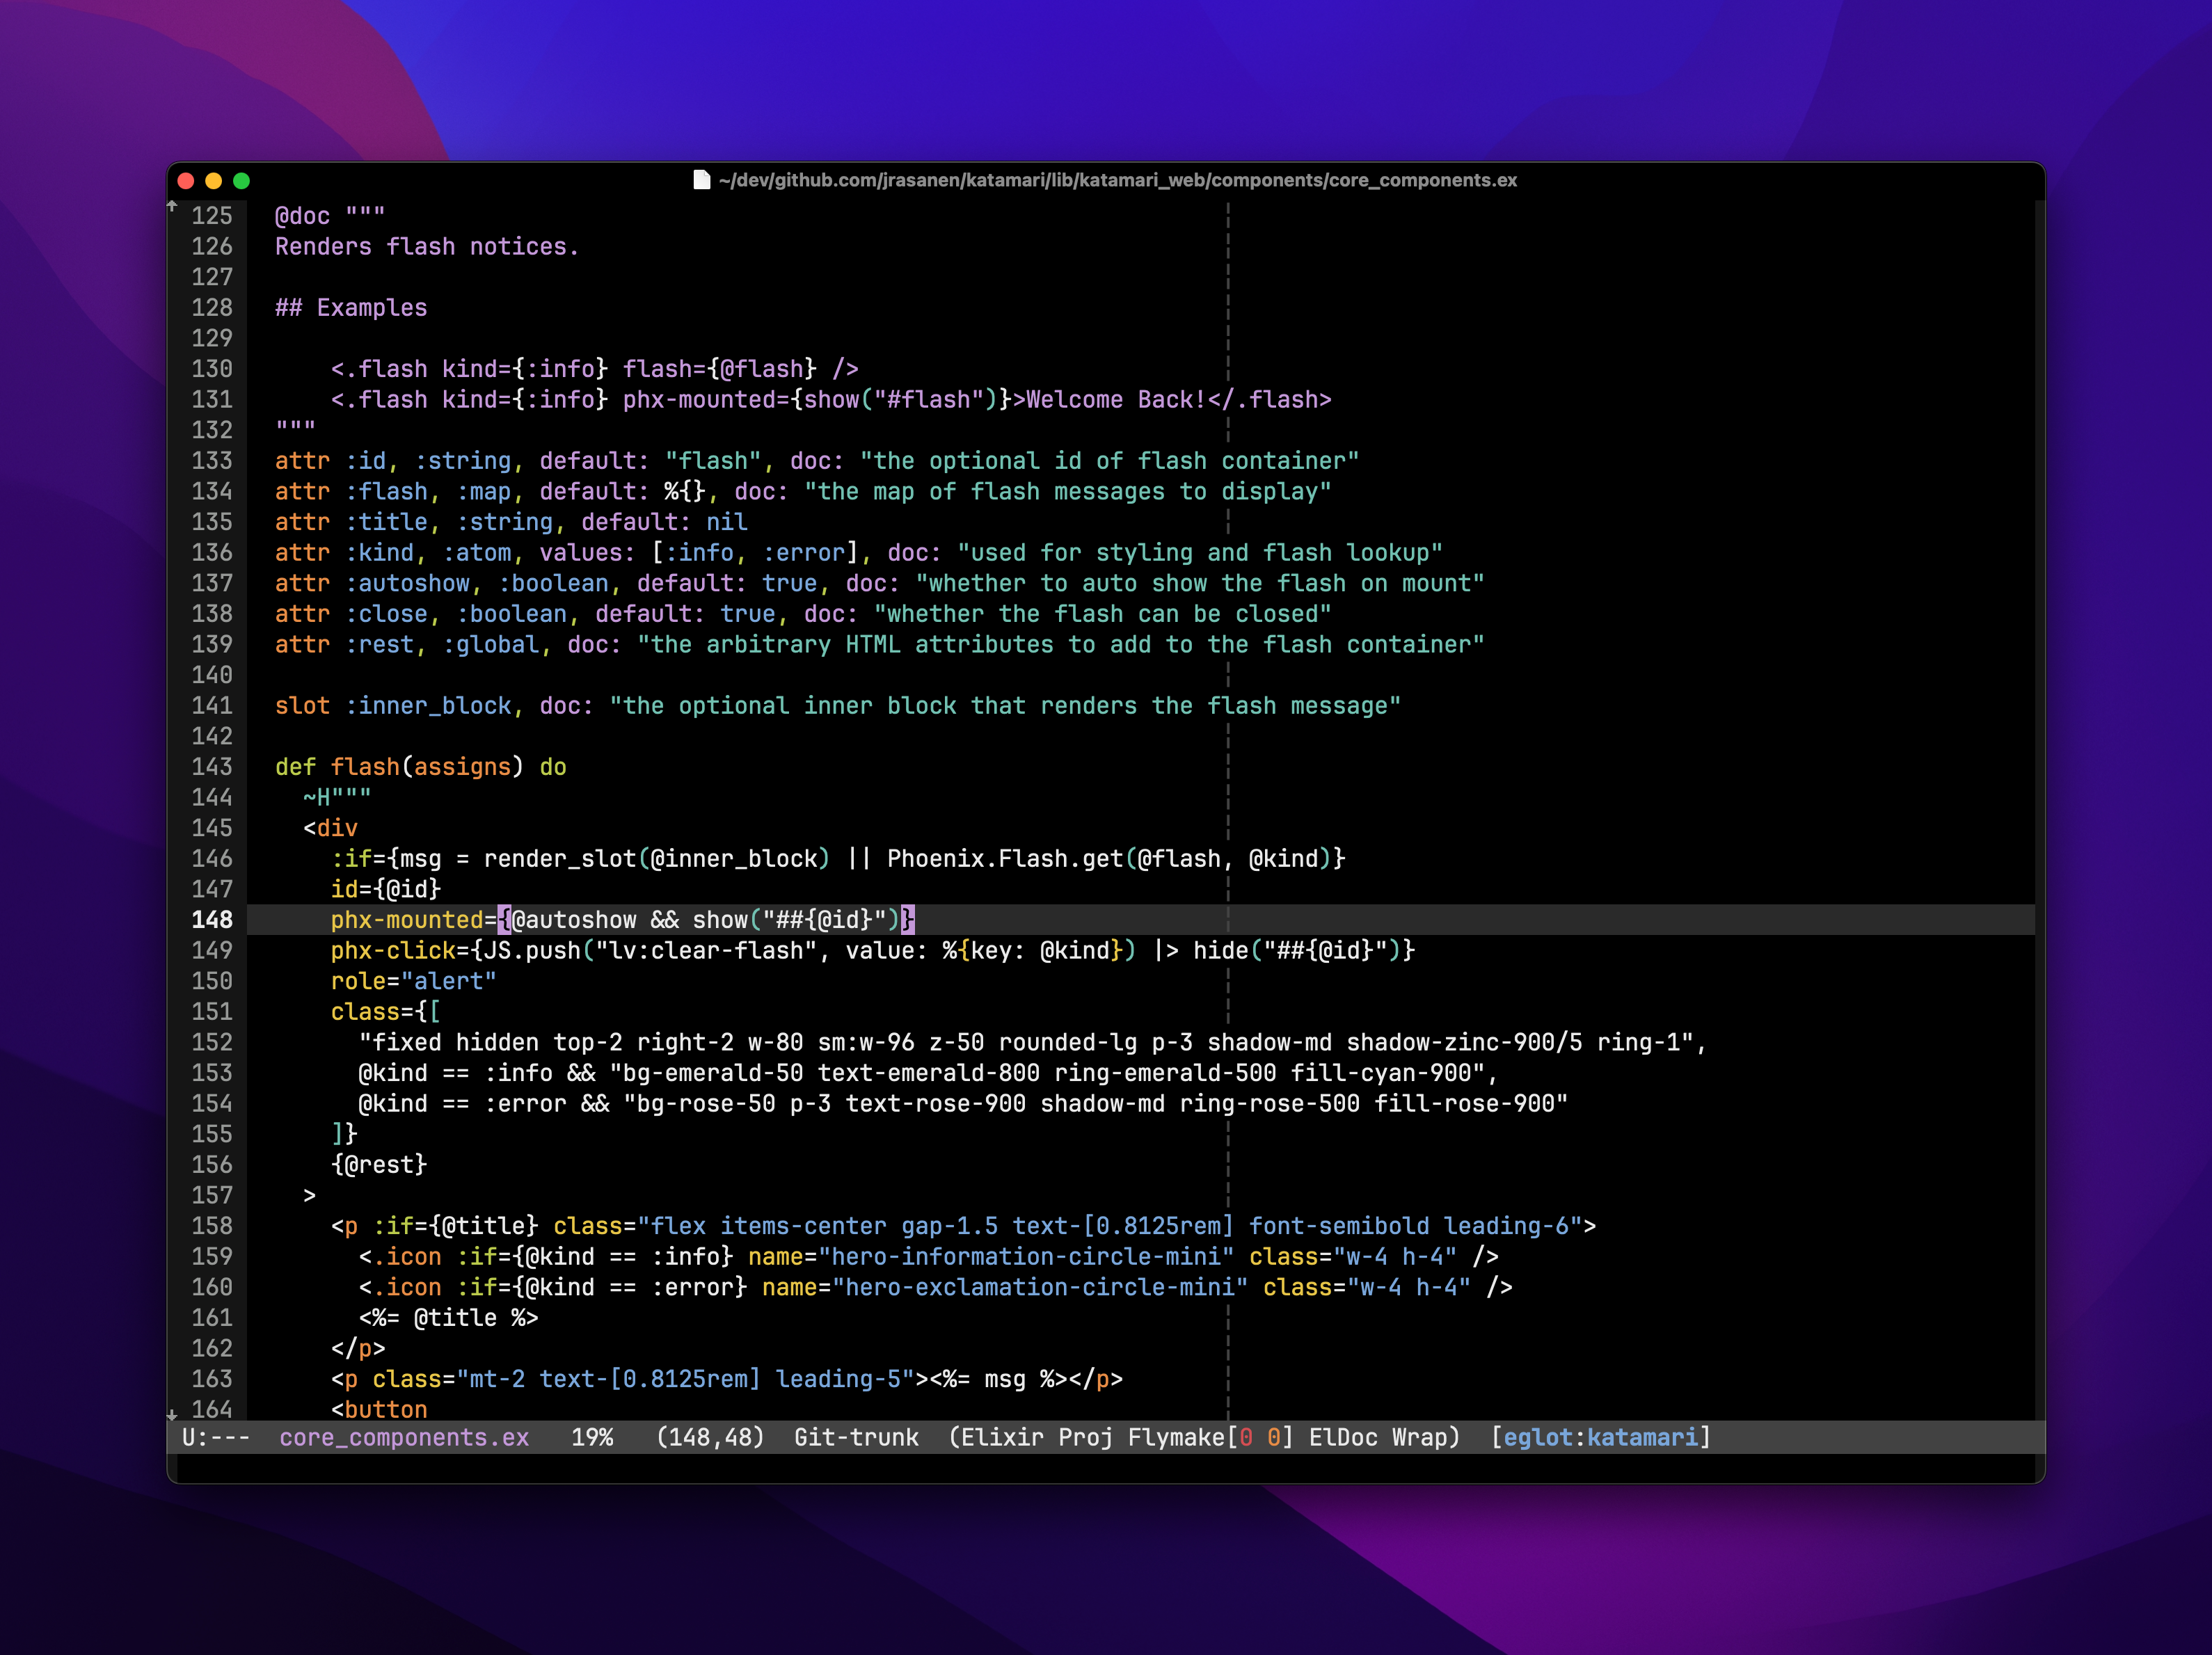The height and width of the screenshot is (1655, 2212).
Task: Click the up-arrow fringe indicator at top
Action: pyautogui.click(x=172, y=206)
